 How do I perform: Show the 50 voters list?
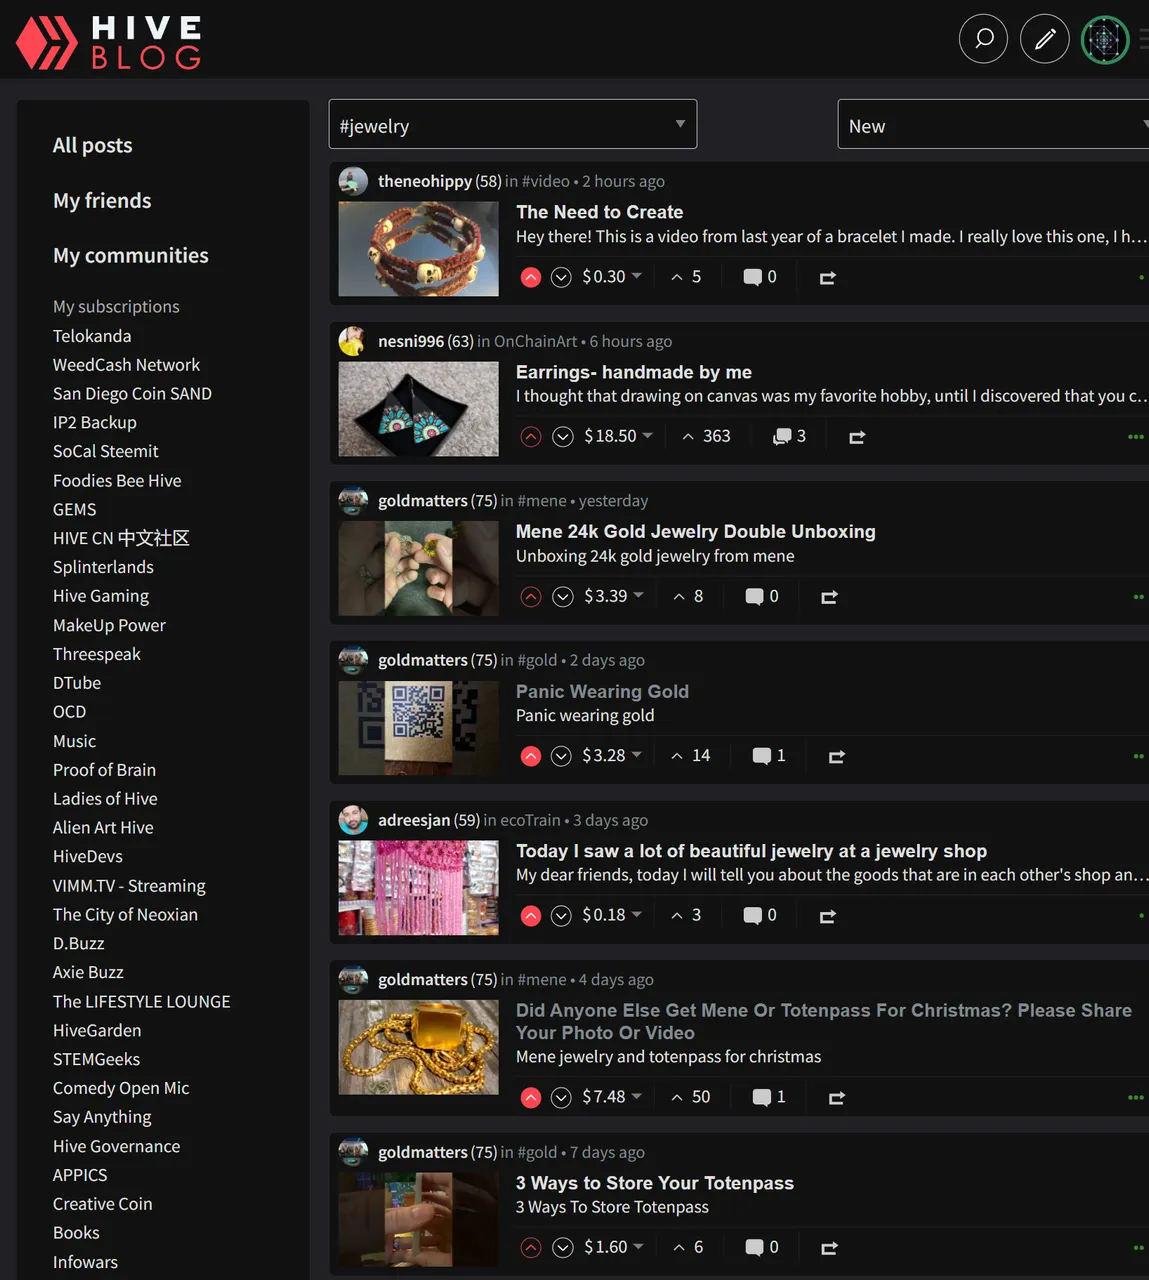691,1097
